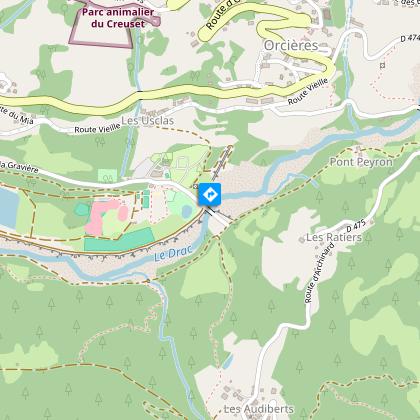Click the small dark POI icon beside the marker
Image resolution: width=420 pixels, height=420 pixels.
pyautogui.click(x=195, y=187)
